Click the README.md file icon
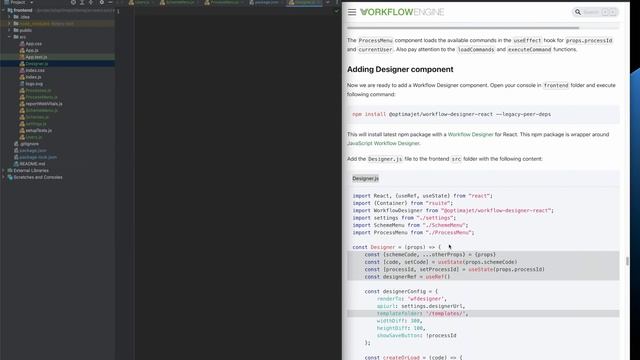Image resolution: width=640 pixels, height=360 pixels. pos(16,164)
